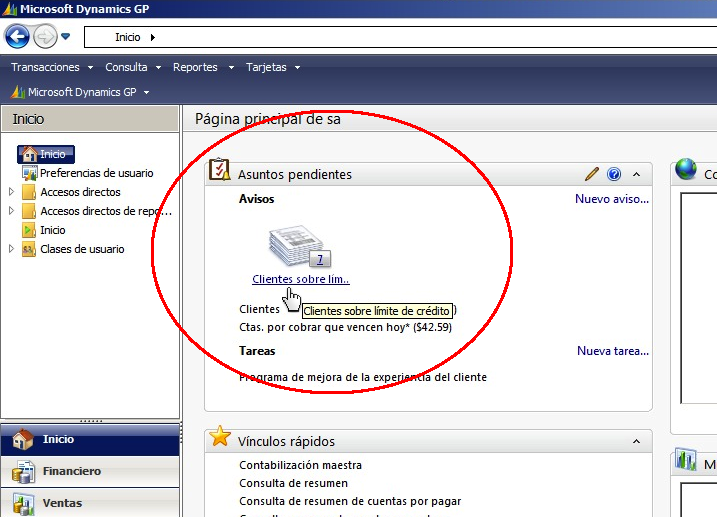This screenshot has height=517, width=717.
Task: Click the Clases de usuario icon
Action: tap(29, 249)
